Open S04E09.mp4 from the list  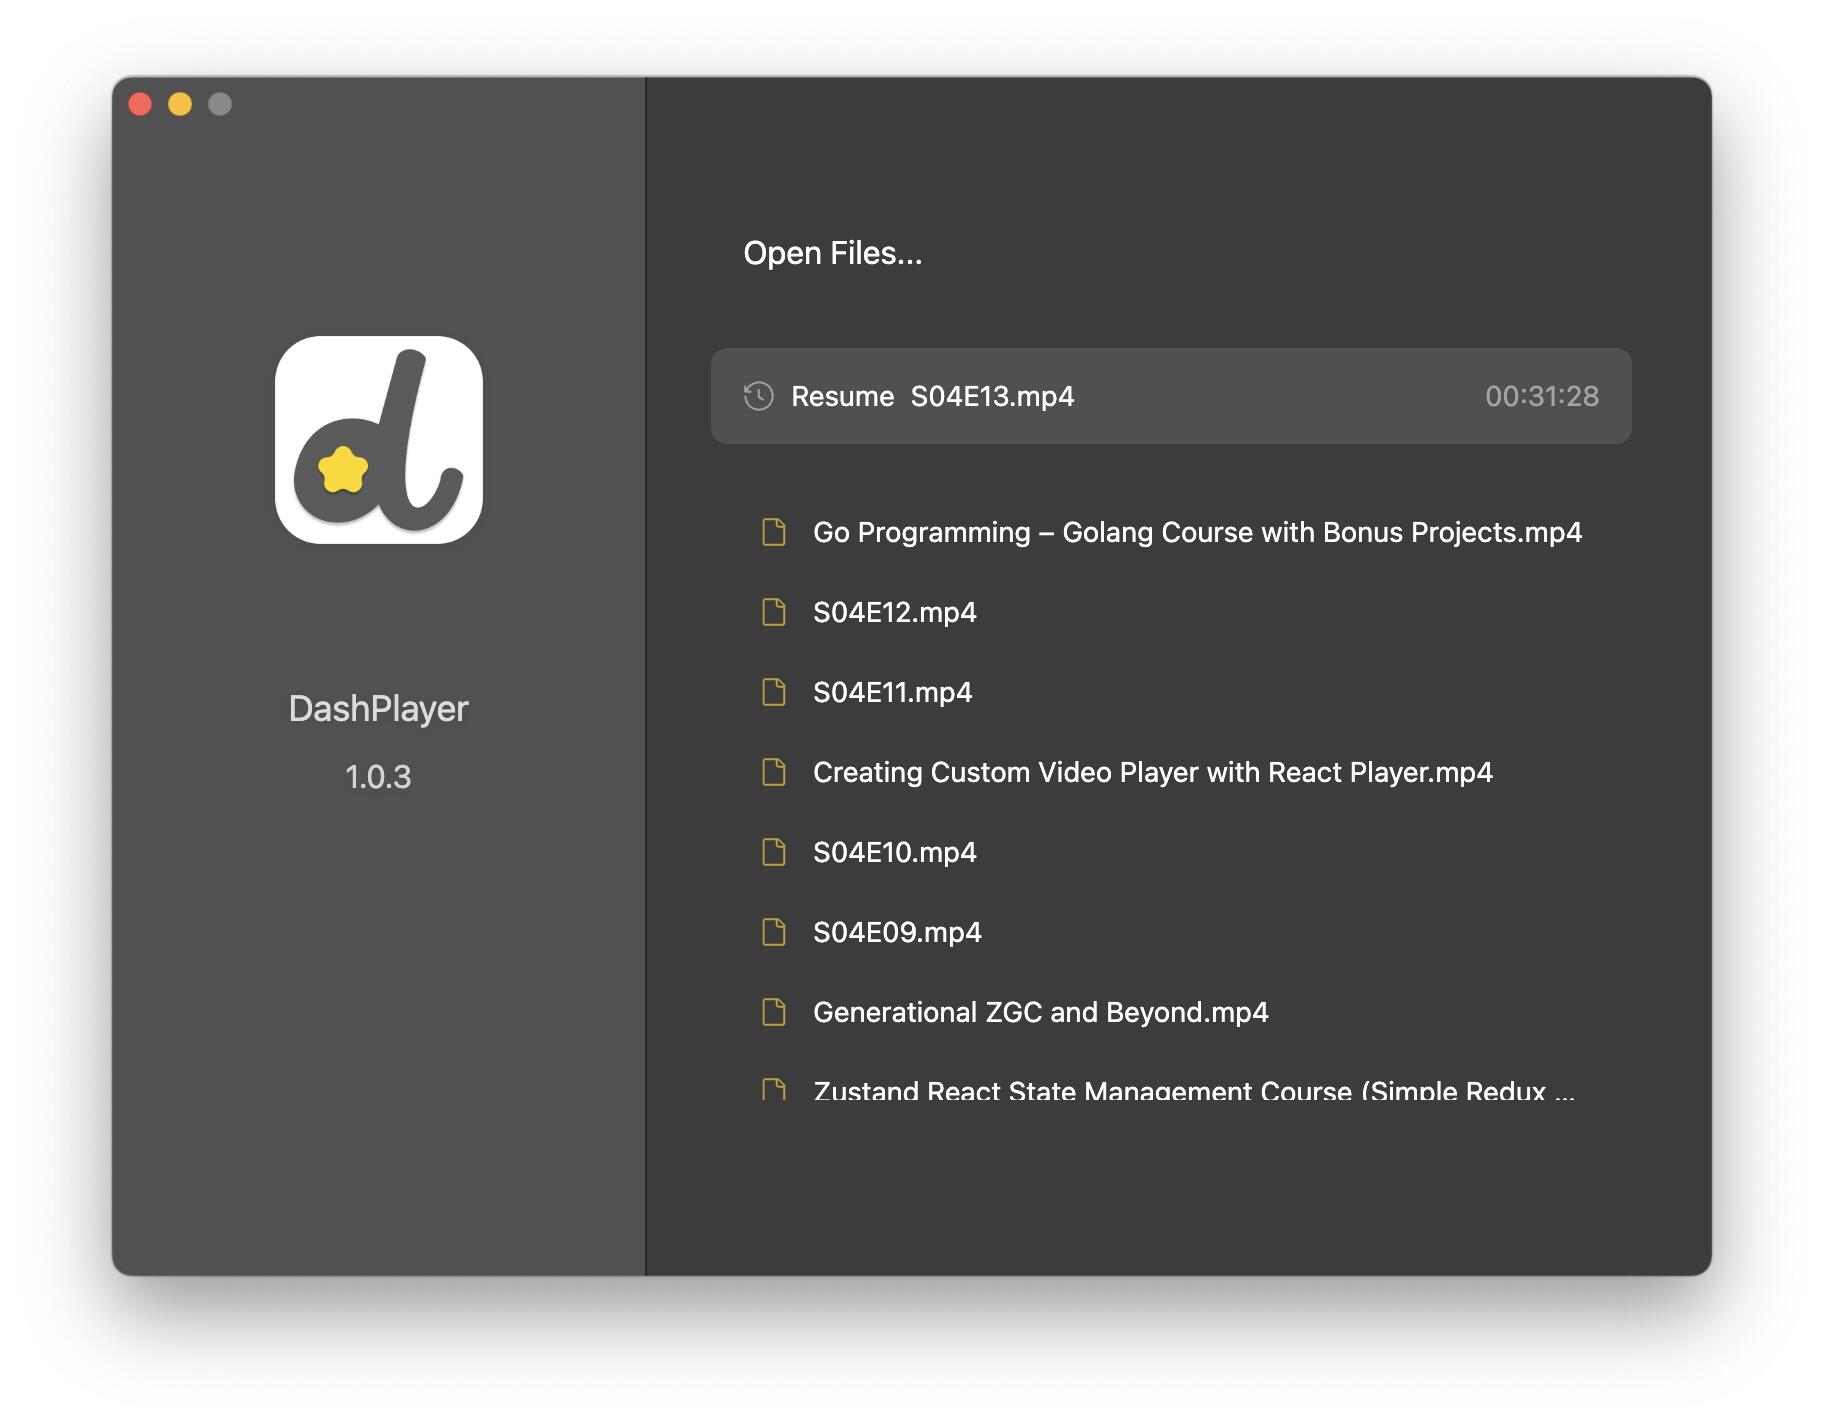(x=897, y=931)
